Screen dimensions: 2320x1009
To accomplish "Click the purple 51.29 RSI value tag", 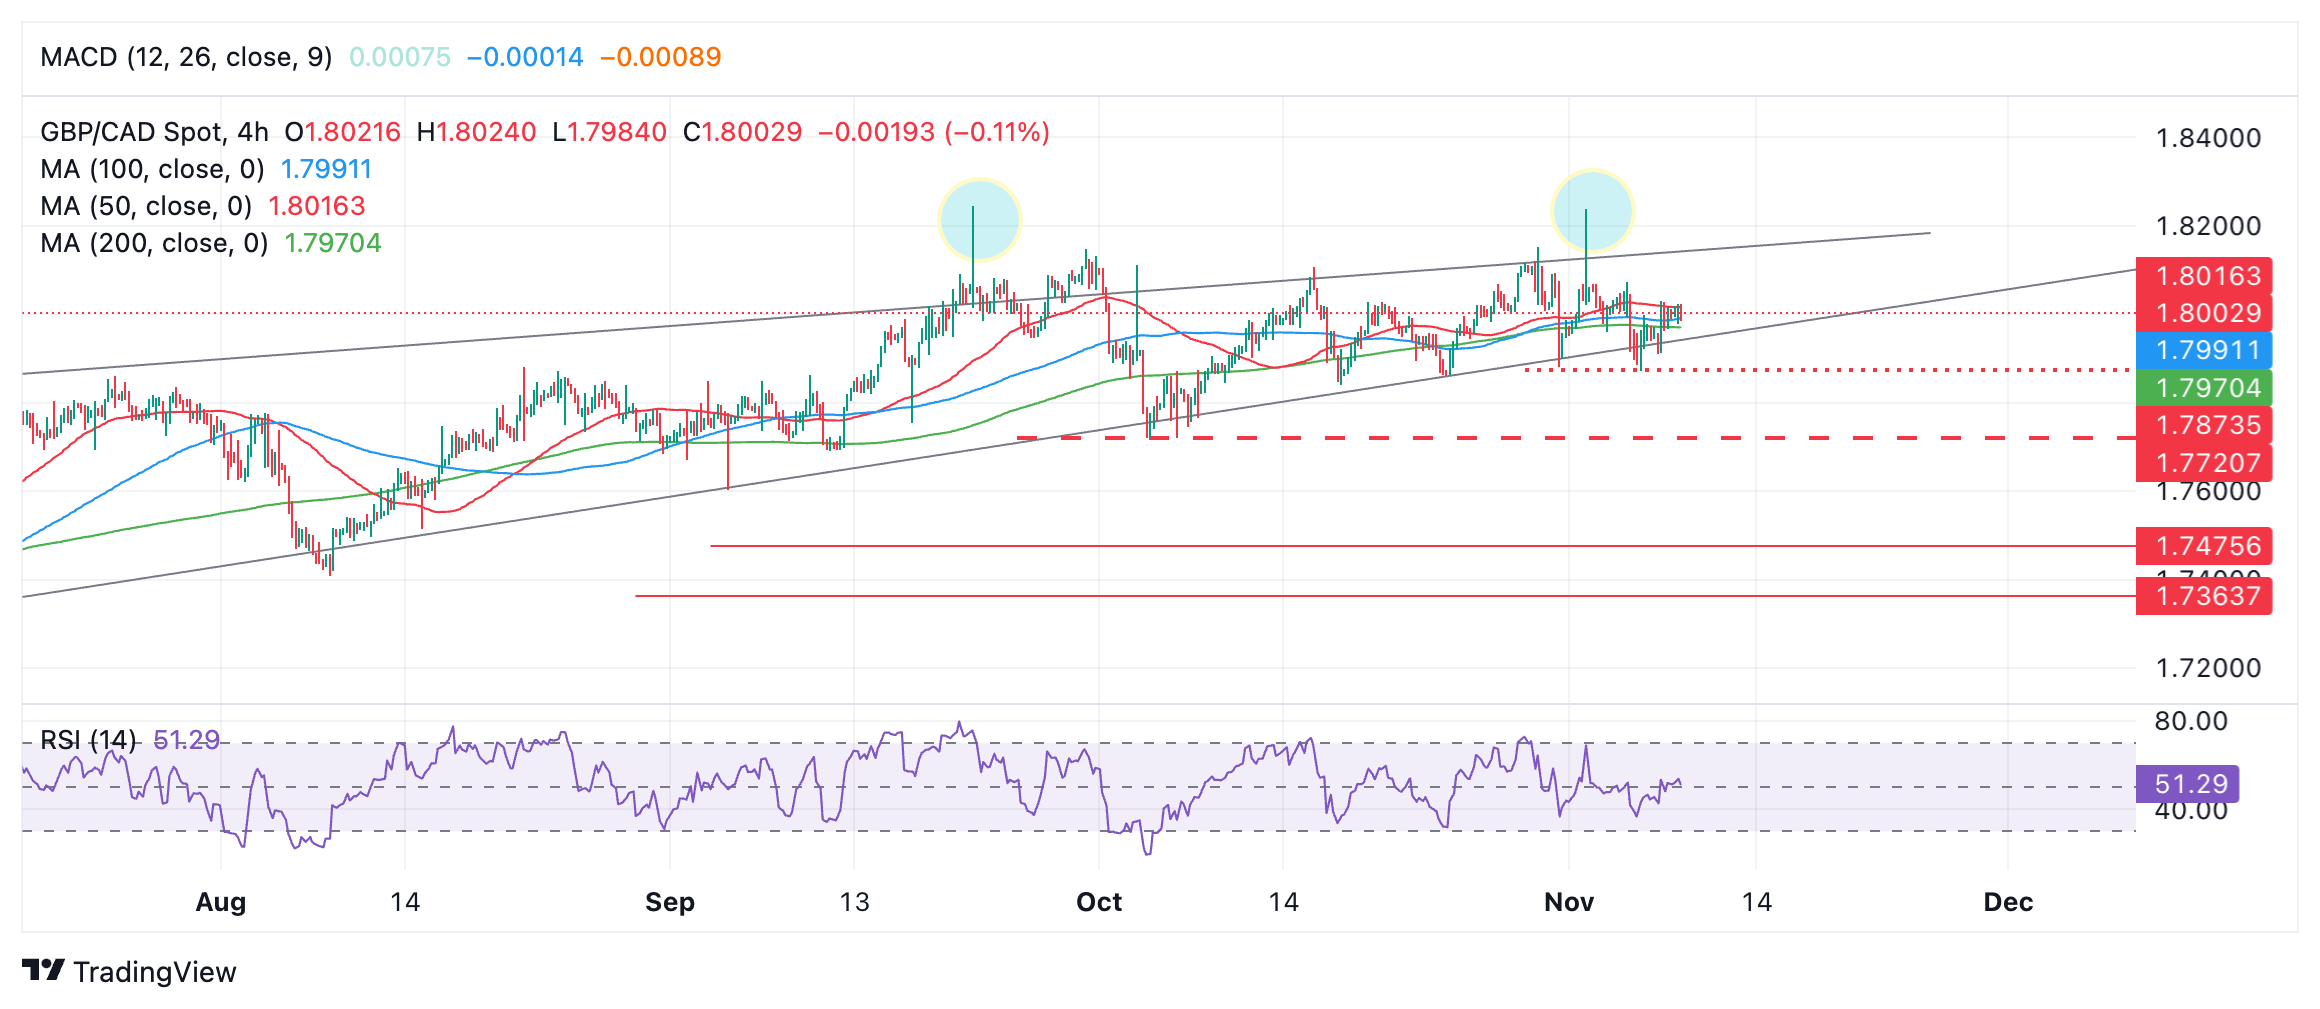I will coord(2187,784).
